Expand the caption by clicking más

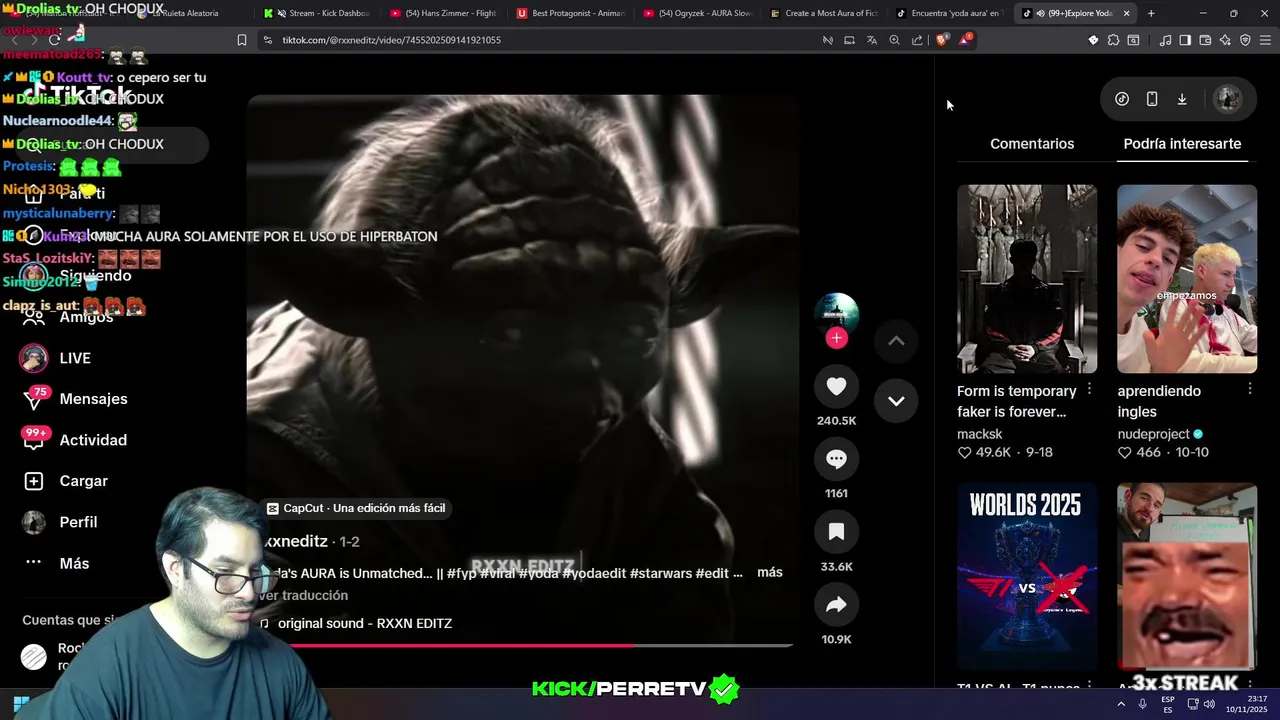coord(769,573)
